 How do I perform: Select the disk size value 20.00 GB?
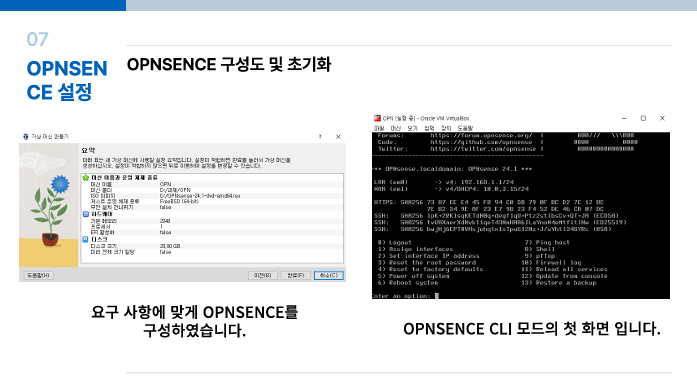(x=170, y=246)
